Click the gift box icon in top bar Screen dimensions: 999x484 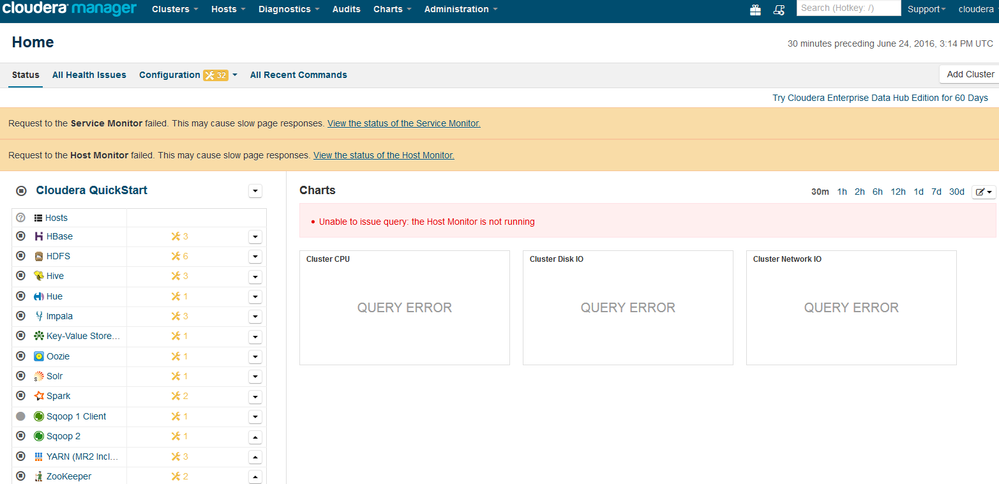(x=755, y=10)
